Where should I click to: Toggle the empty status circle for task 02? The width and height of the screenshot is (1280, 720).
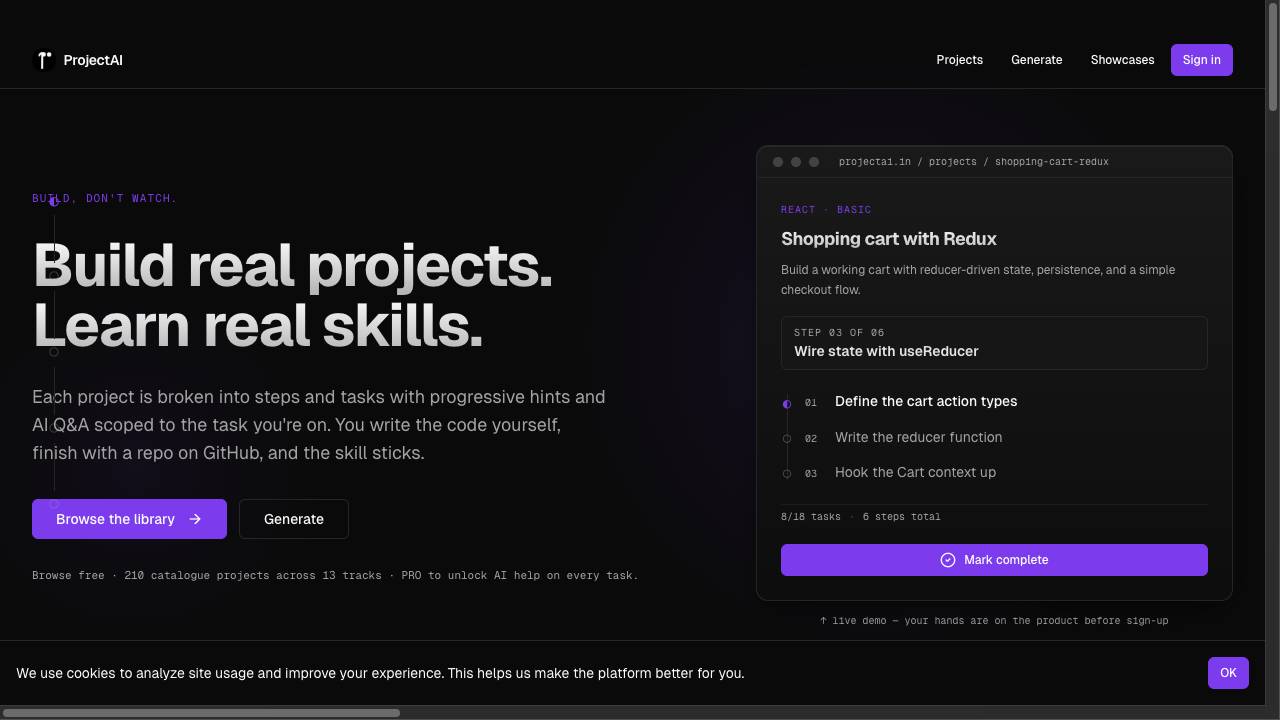pyautogui.click(x=787, y=439)
